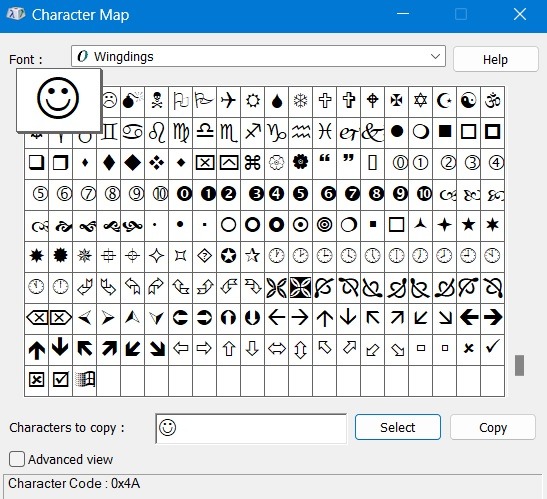The image size is (547, 499).
Task: Select the frowning face character
Action: [x=110, y=101]
